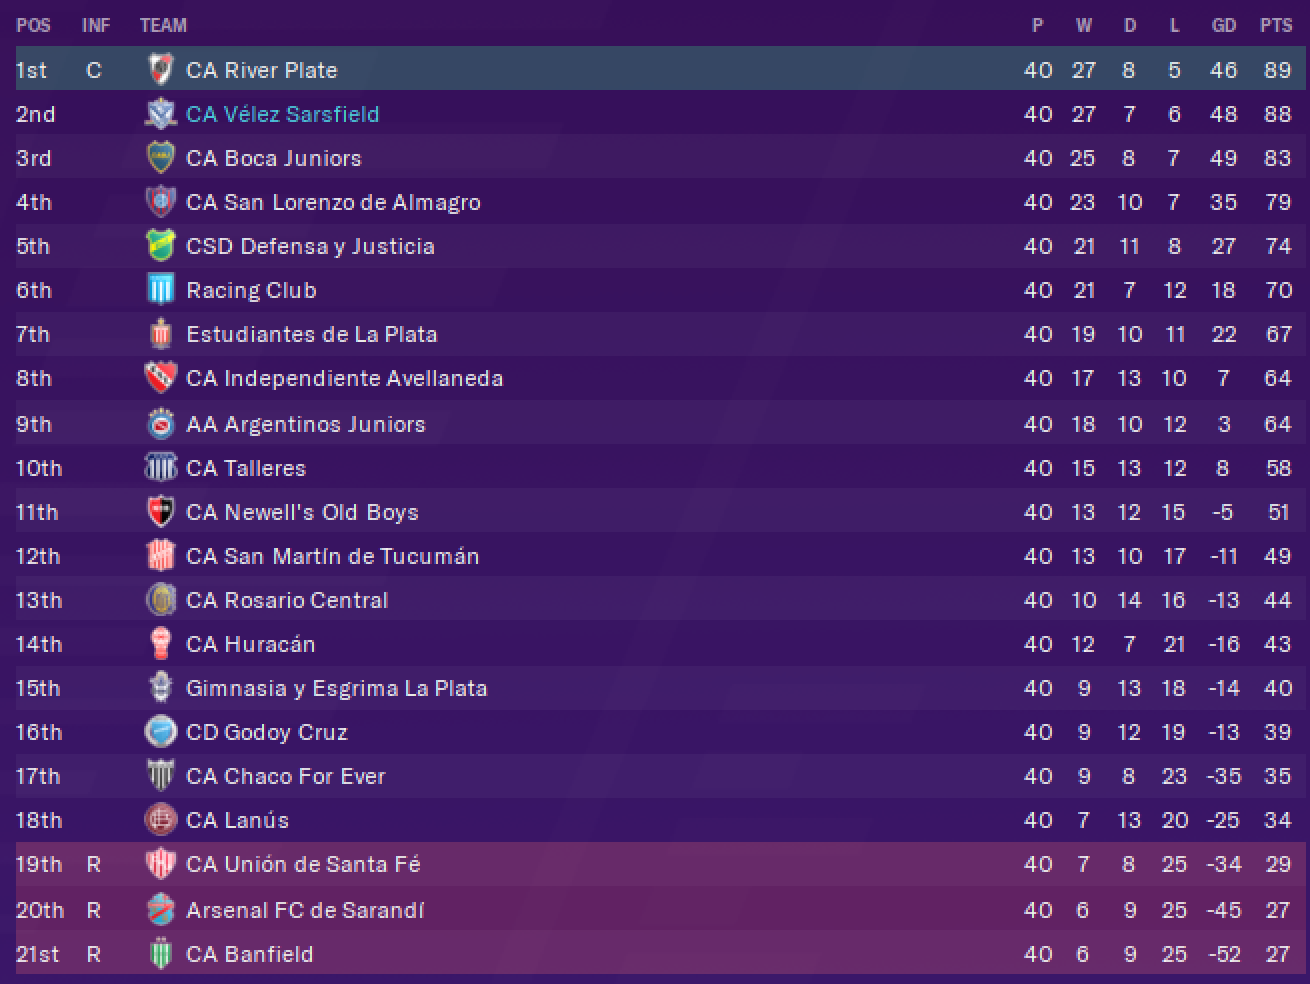Click the CA Vélez Sarsfield club crest
The image size is (1310, 984).
point(160,113)
